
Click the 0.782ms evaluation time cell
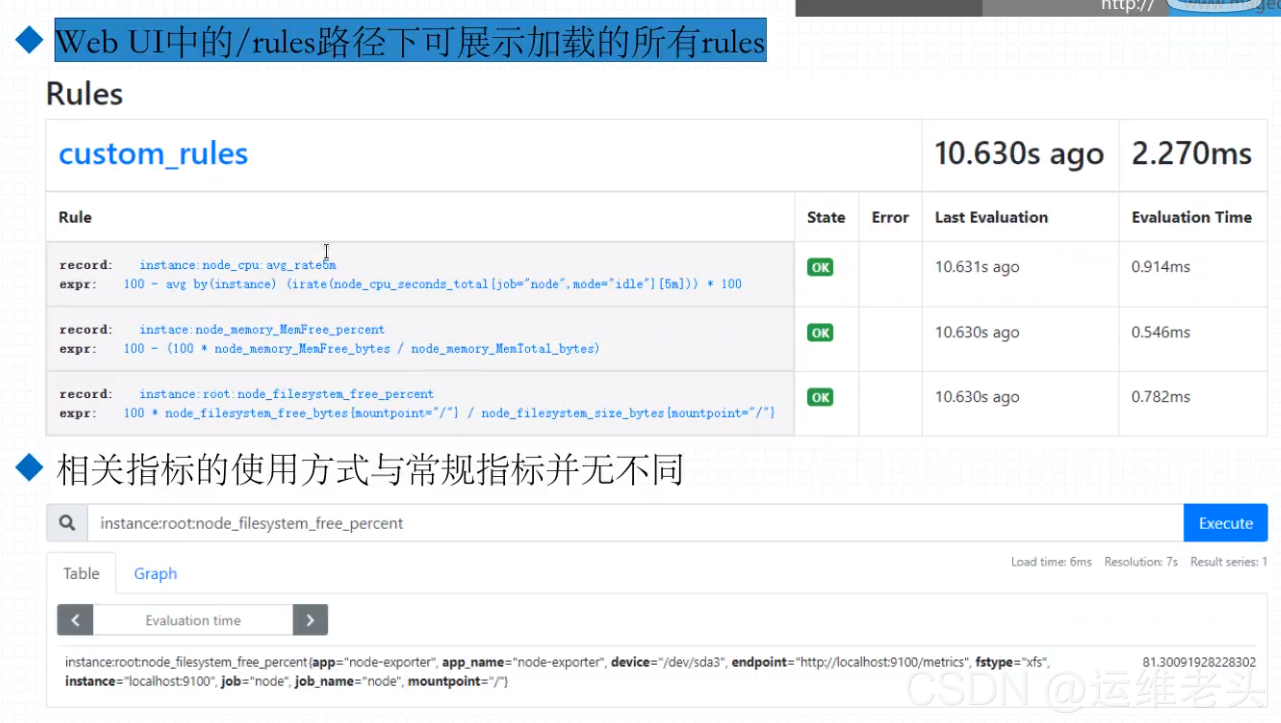click(x=1161, y=397)
